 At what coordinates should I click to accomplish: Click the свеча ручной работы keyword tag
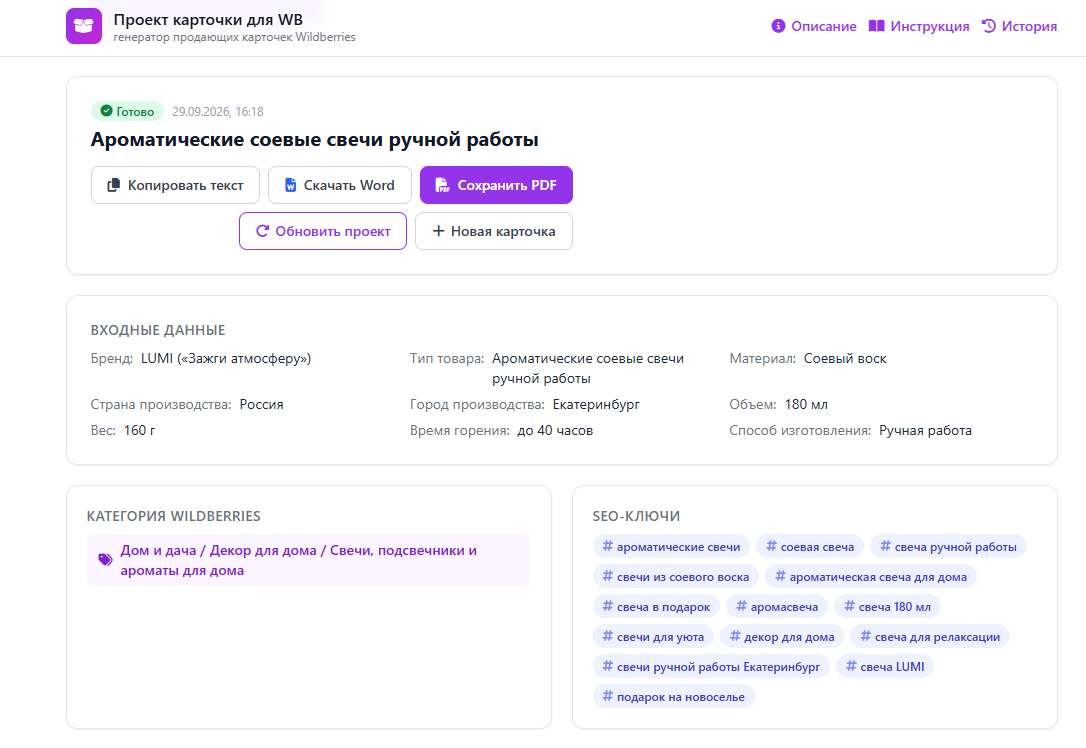[x=948, y=546]
